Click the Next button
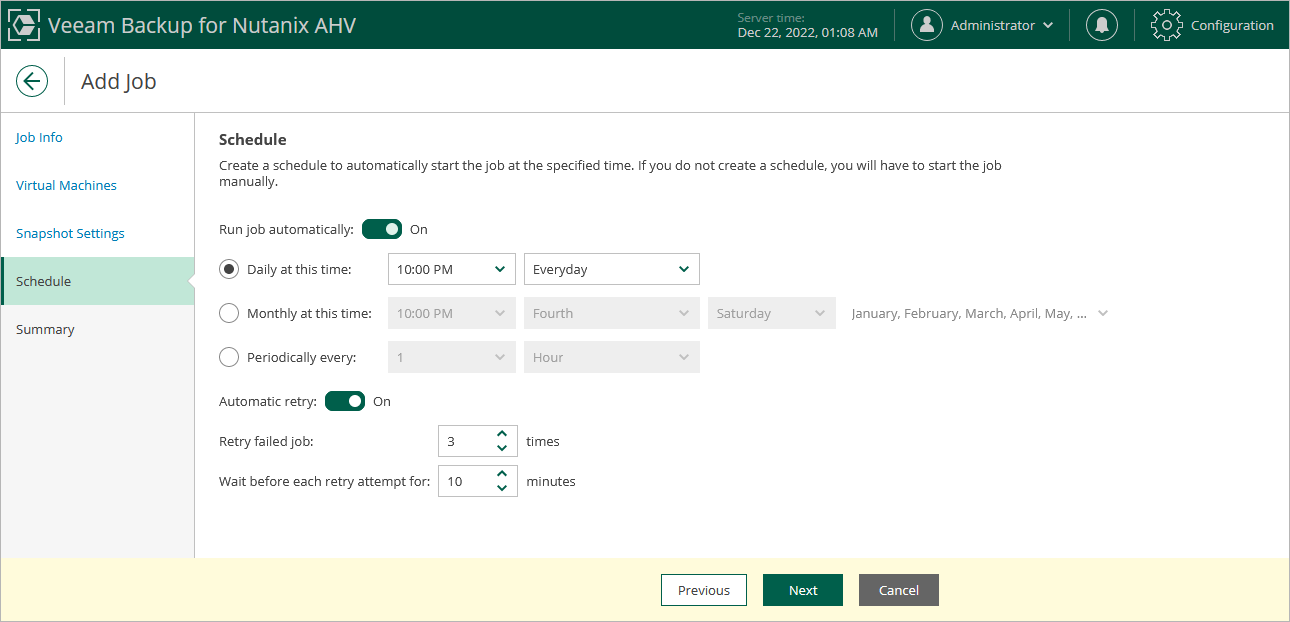The image size is (1290, 622). (803, 590)
